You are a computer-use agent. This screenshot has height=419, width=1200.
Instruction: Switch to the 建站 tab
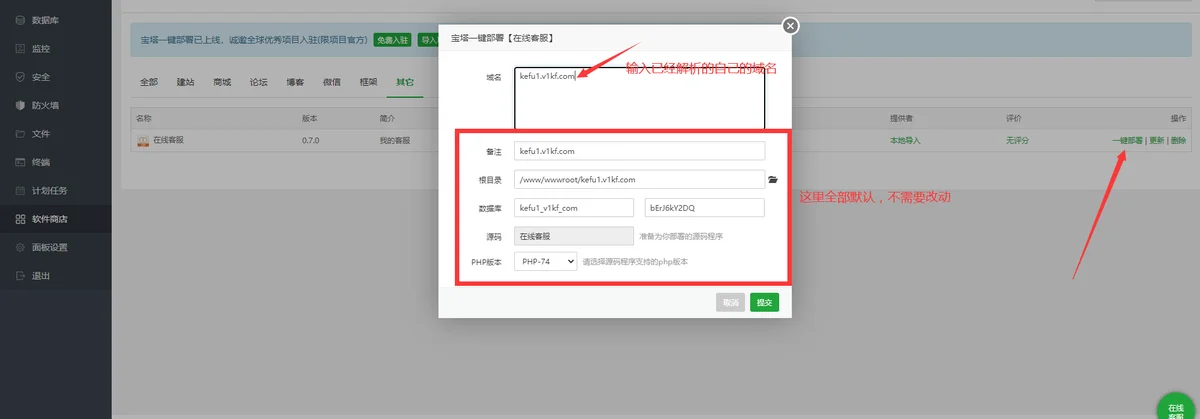(185, 82)
